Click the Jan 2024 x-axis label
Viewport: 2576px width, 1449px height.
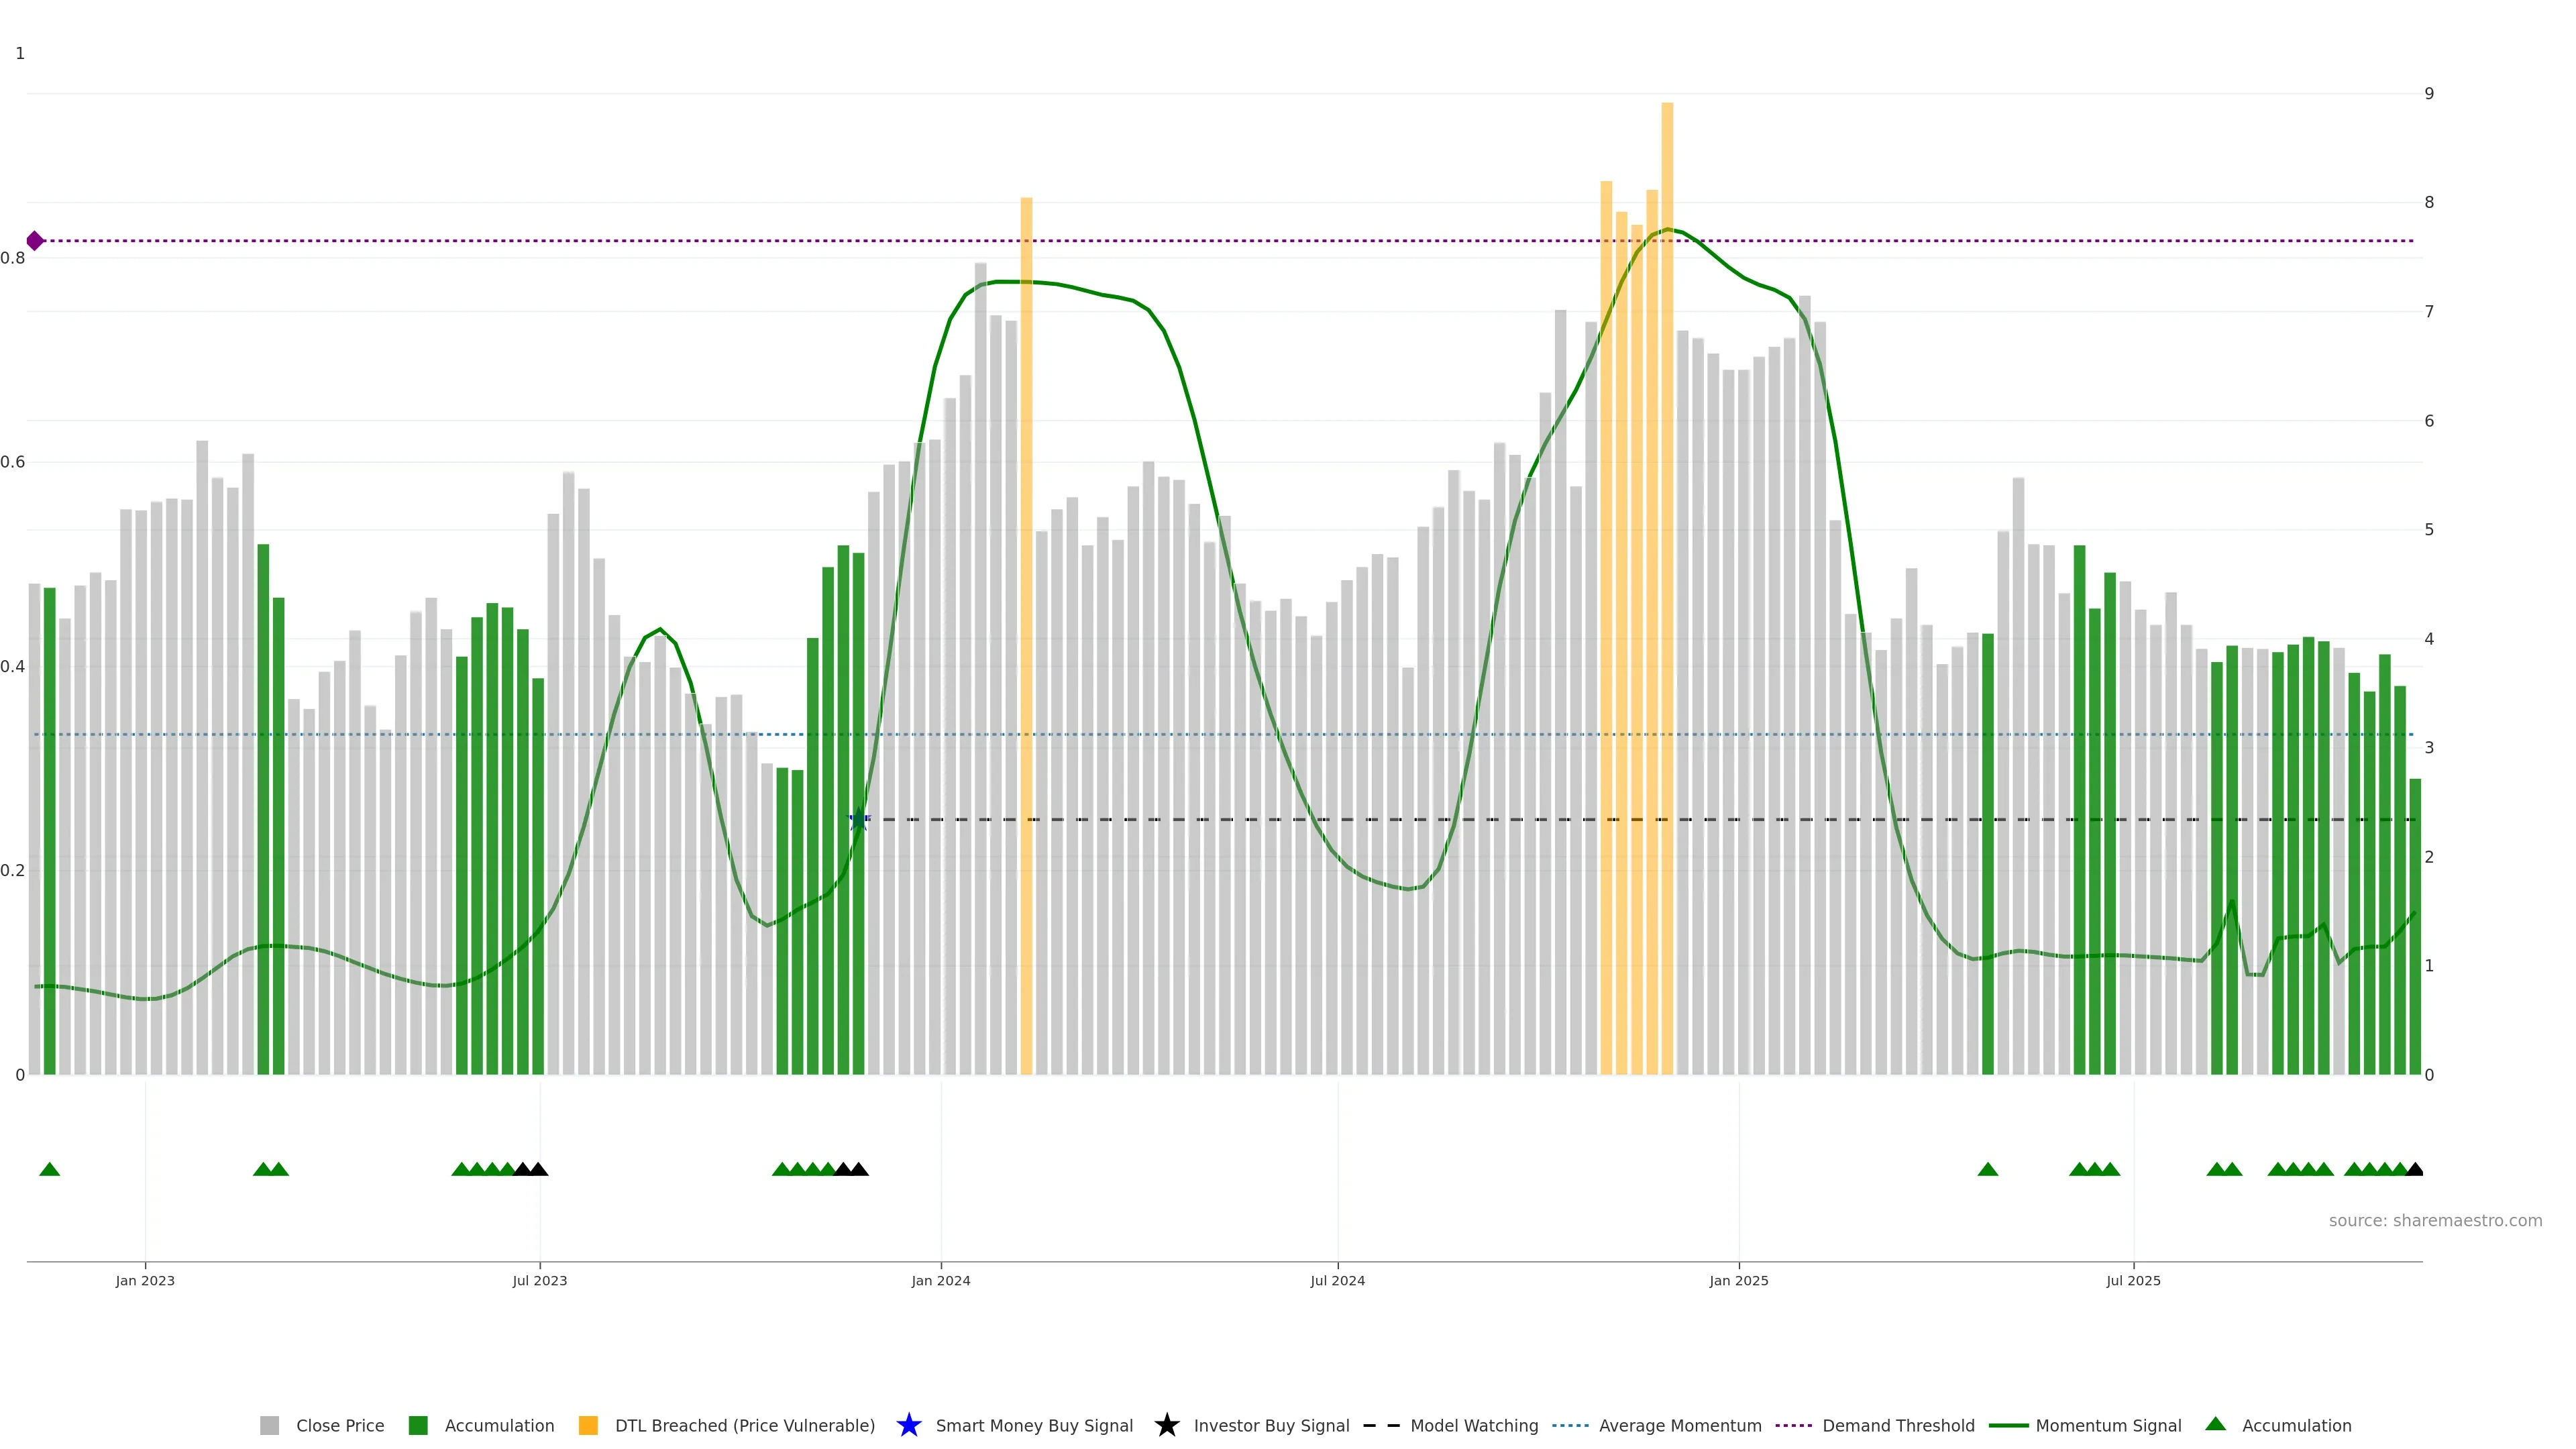(x=940, y=1281)
